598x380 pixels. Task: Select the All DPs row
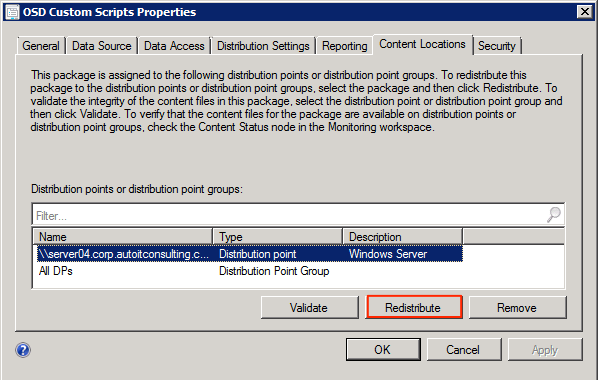pos(250,271)
